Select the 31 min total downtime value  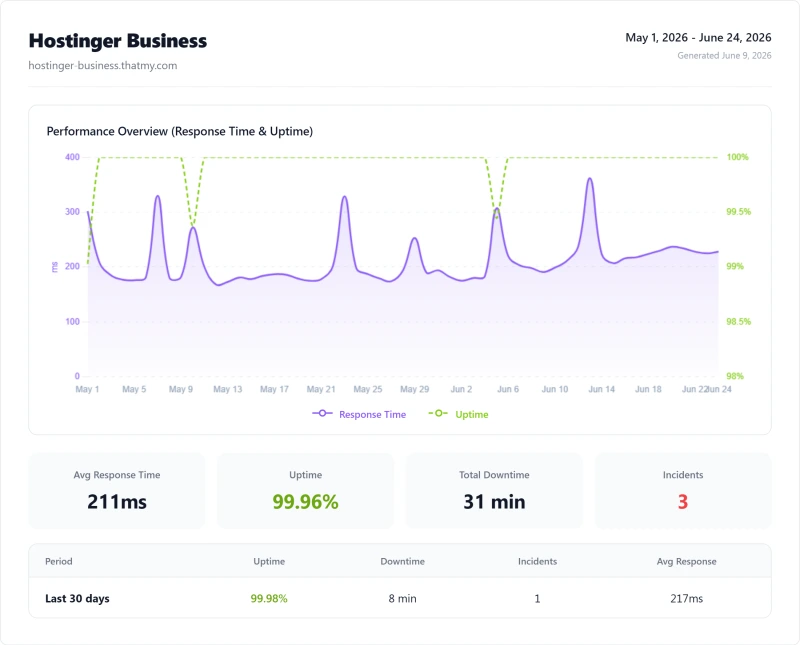pos(494,502)
